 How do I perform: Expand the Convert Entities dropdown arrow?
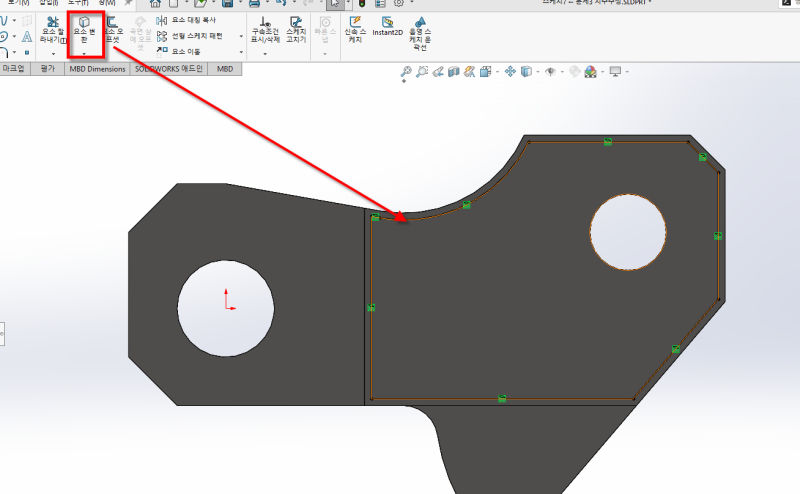click(x=84, y=53)
